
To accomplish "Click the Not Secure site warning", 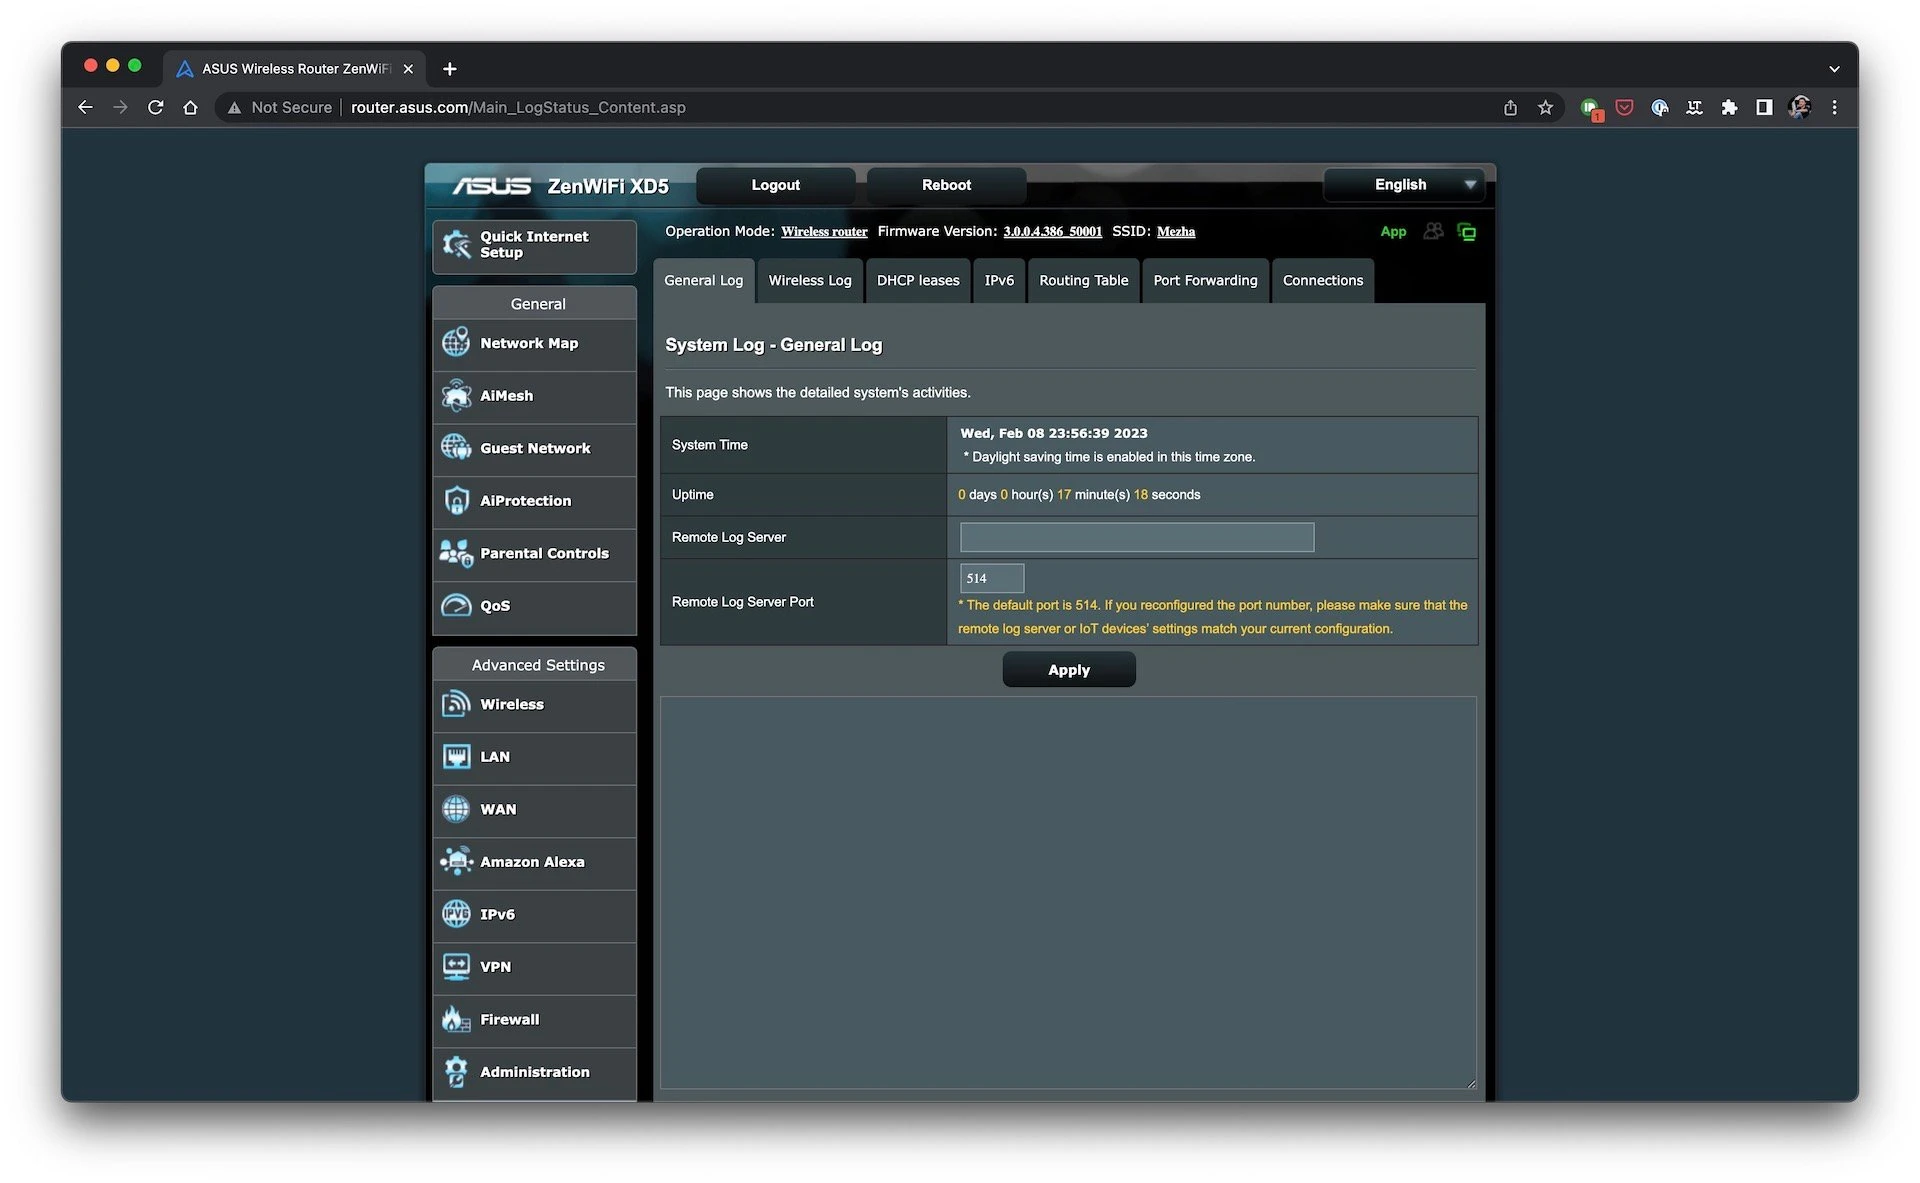I will pos(279,107).
